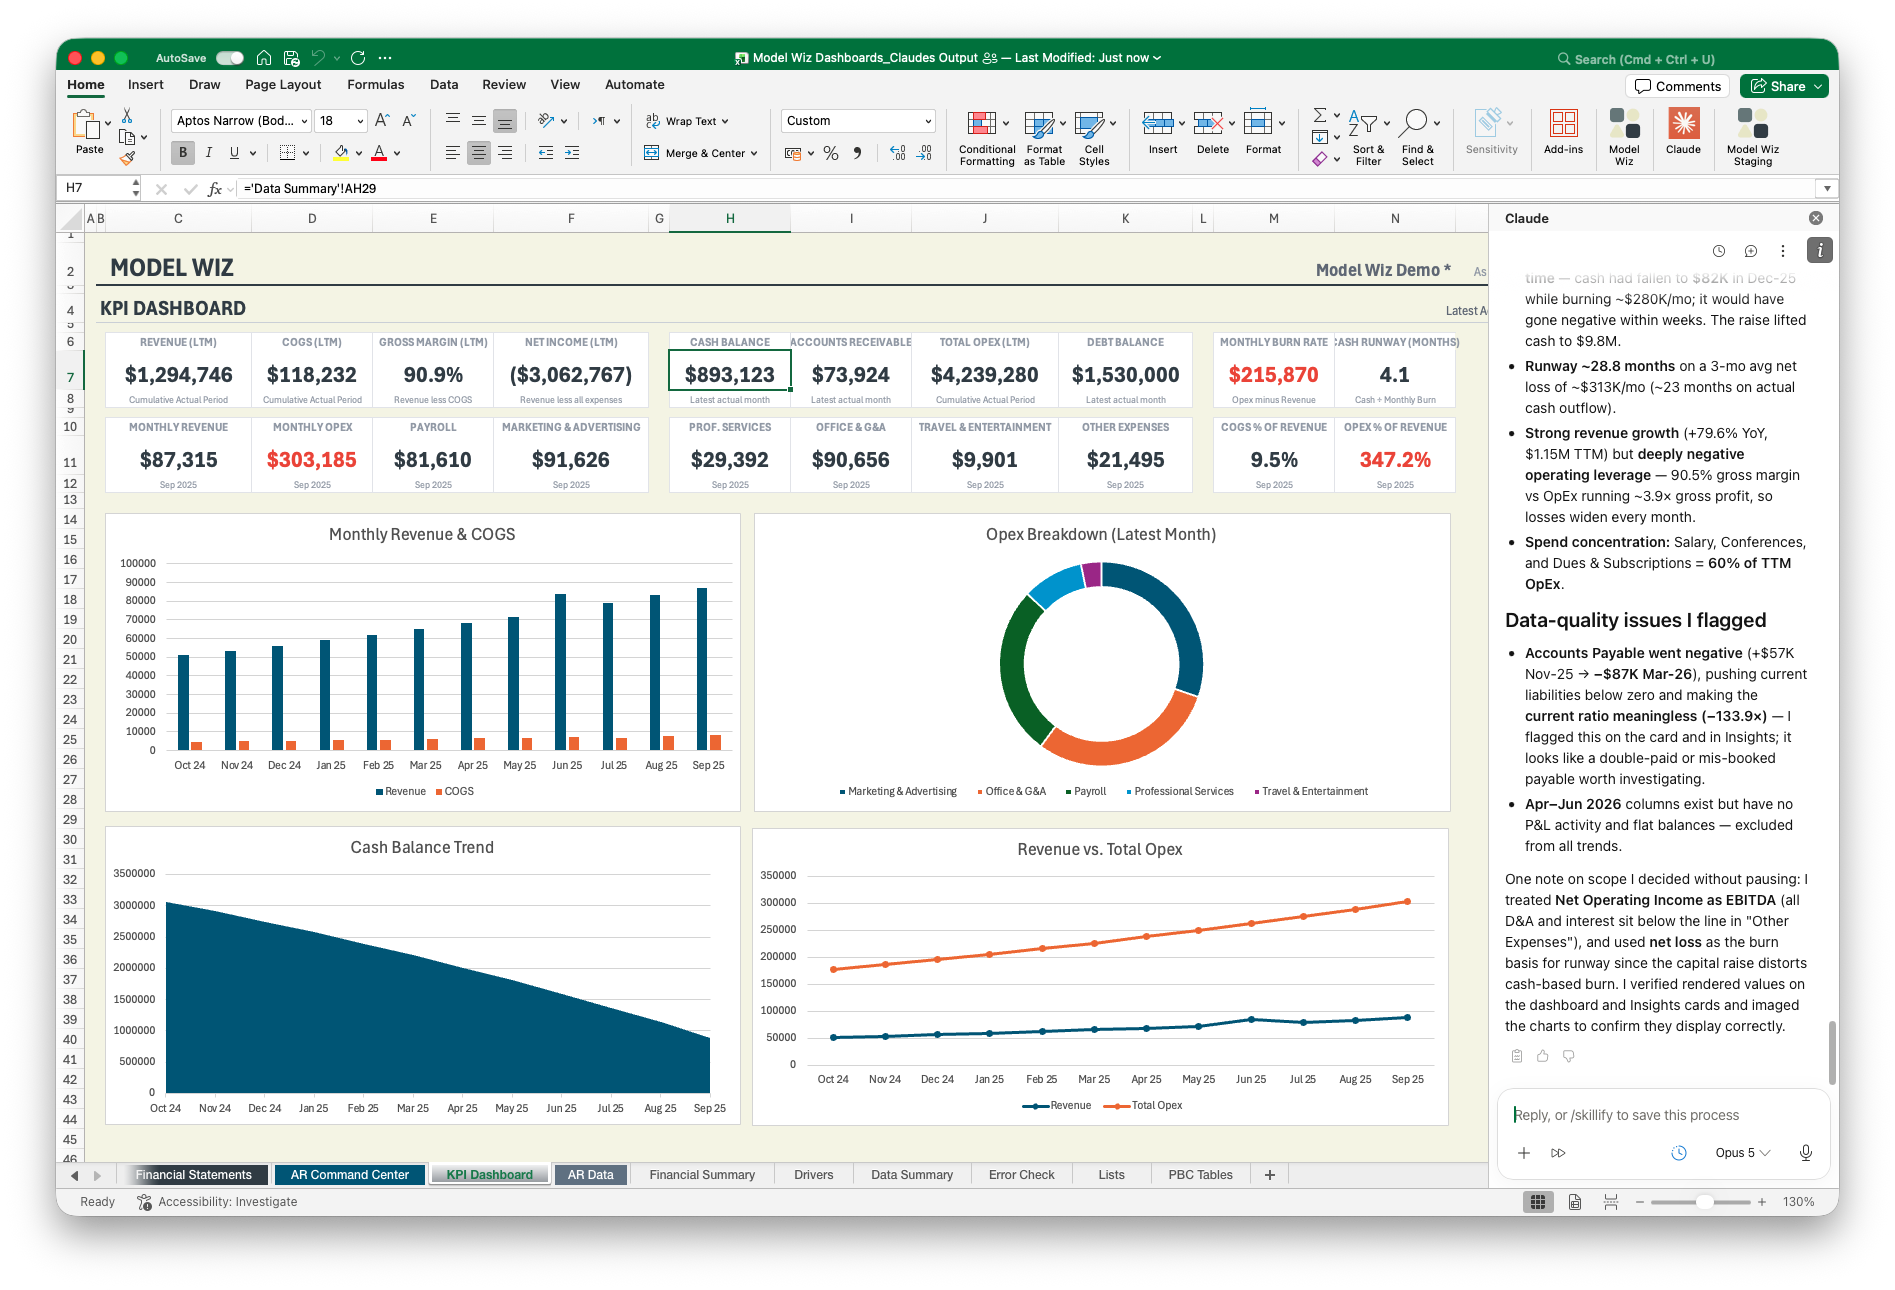This screenshot has width=1895, height=1290.
Task: Apply comma style number format
Action: (x=857, y=153)
